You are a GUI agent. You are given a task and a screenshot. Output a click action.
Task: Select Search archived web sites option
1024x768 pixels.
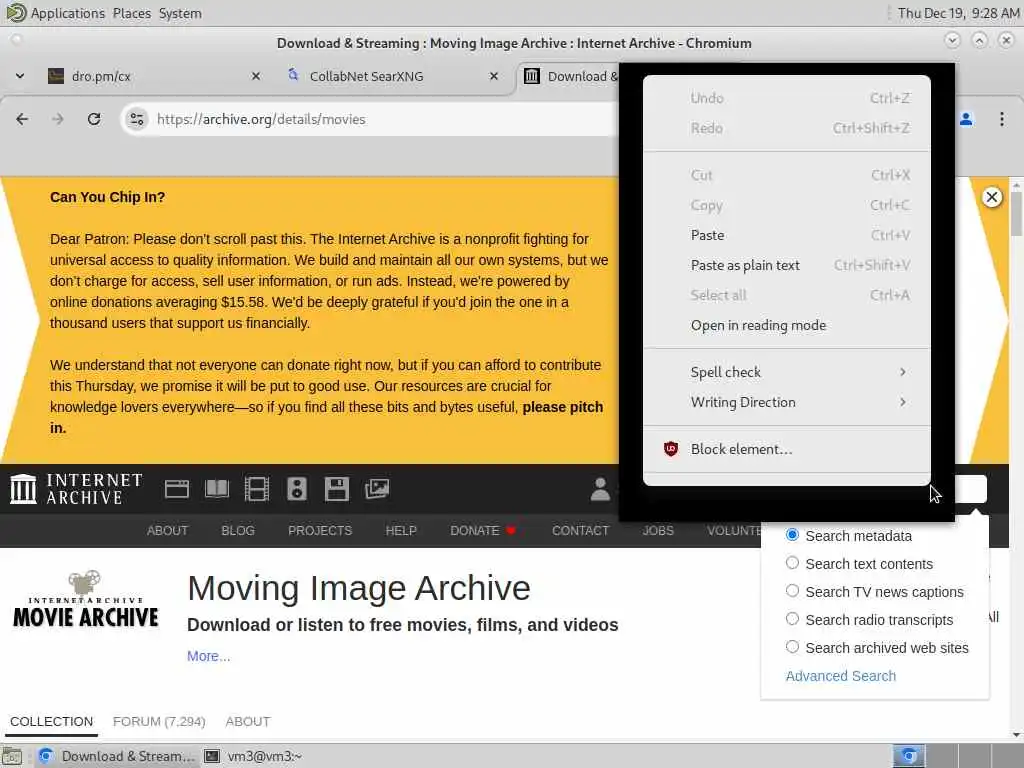tap(792, 647)
